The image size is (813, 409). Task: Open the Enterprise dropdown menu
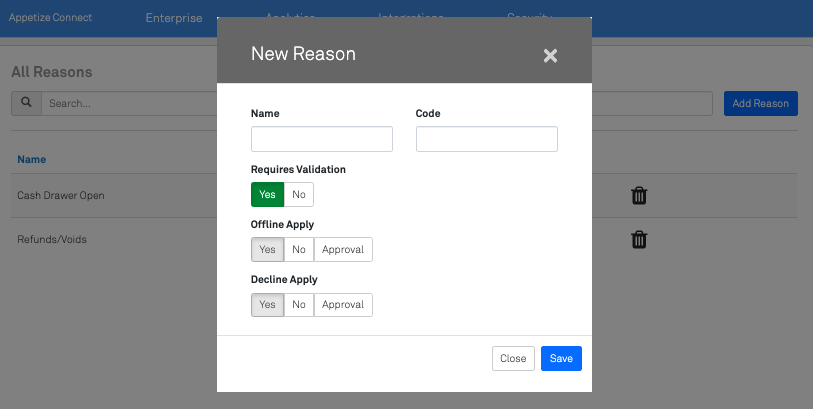pyautogui.click(x=180, y=18)
